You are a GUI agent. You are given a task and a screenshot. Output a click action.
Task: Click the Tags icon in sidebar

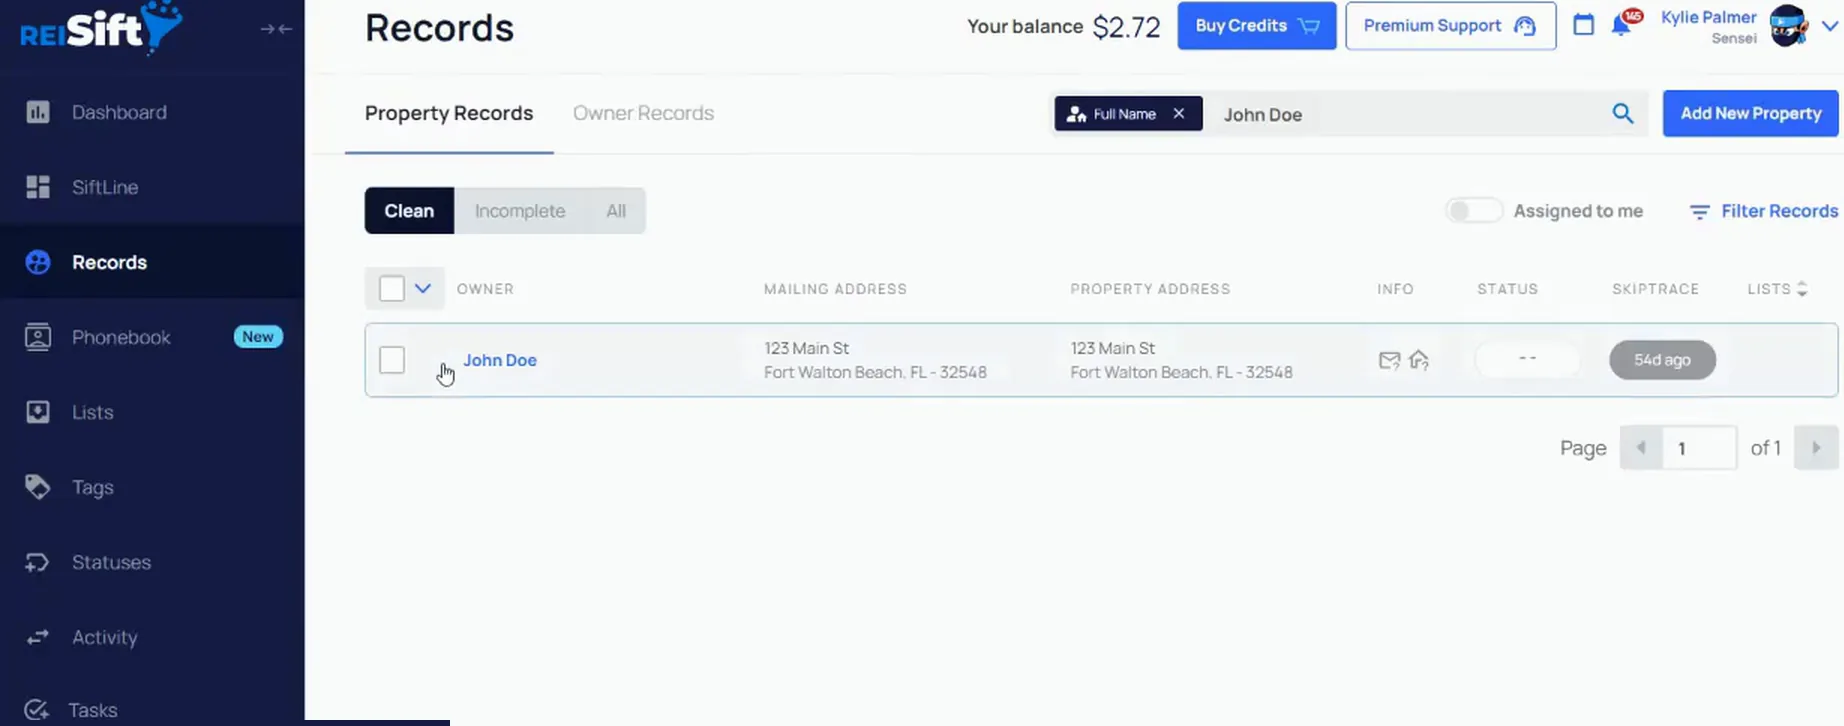click(38, 487)
